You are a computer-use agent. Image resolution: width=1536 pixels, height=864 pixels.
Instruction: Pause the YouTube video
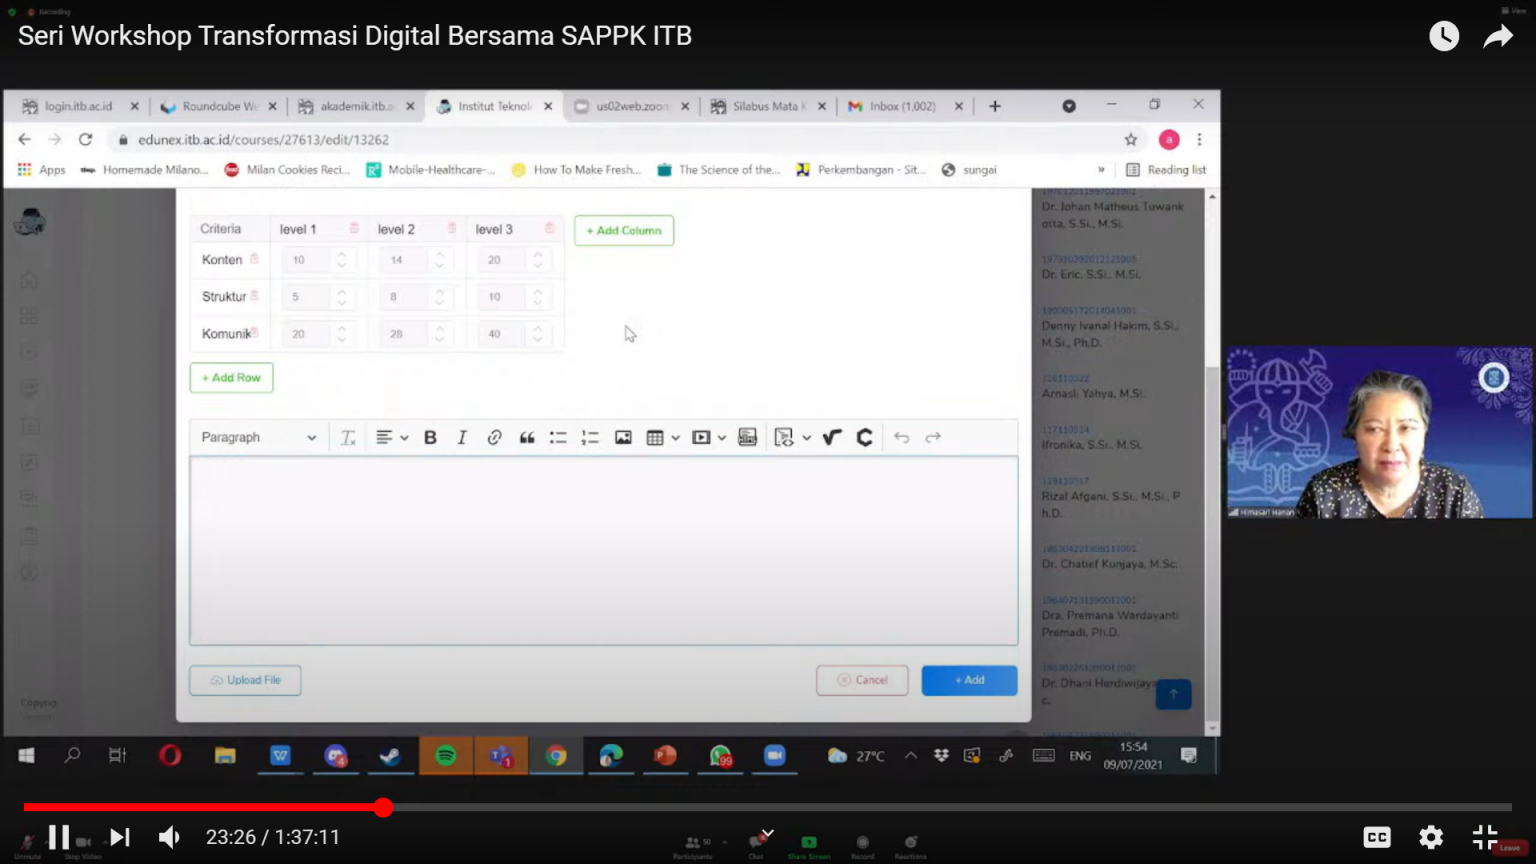pyautogui.click(x=59, y=837)
